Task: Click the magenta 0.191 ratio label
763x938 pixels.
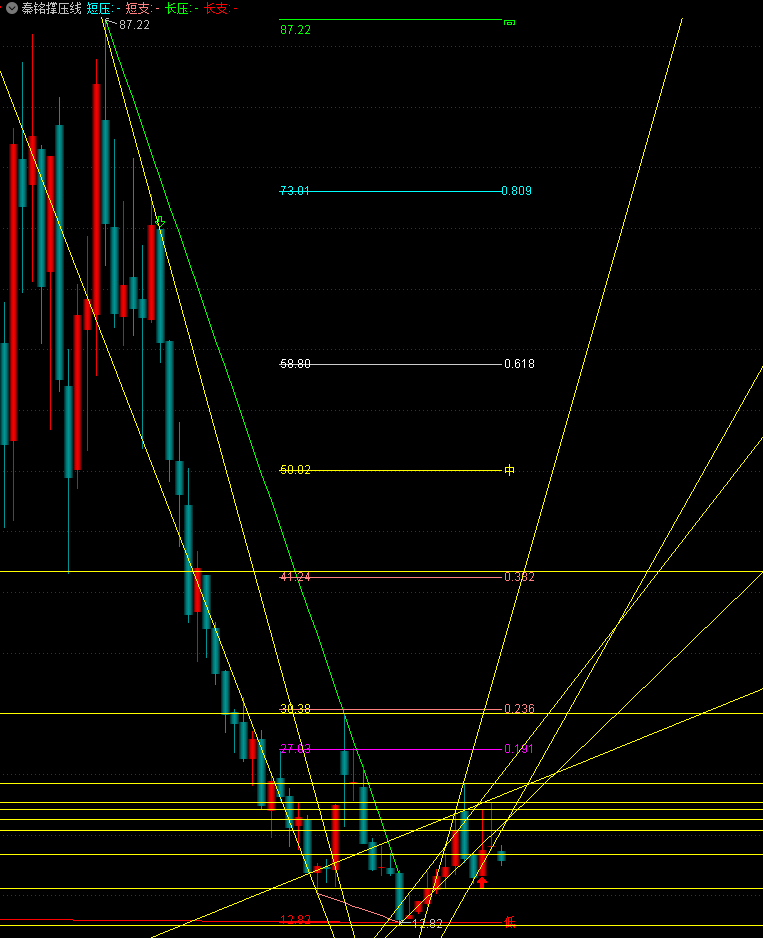Action: [x=519, y=749]
